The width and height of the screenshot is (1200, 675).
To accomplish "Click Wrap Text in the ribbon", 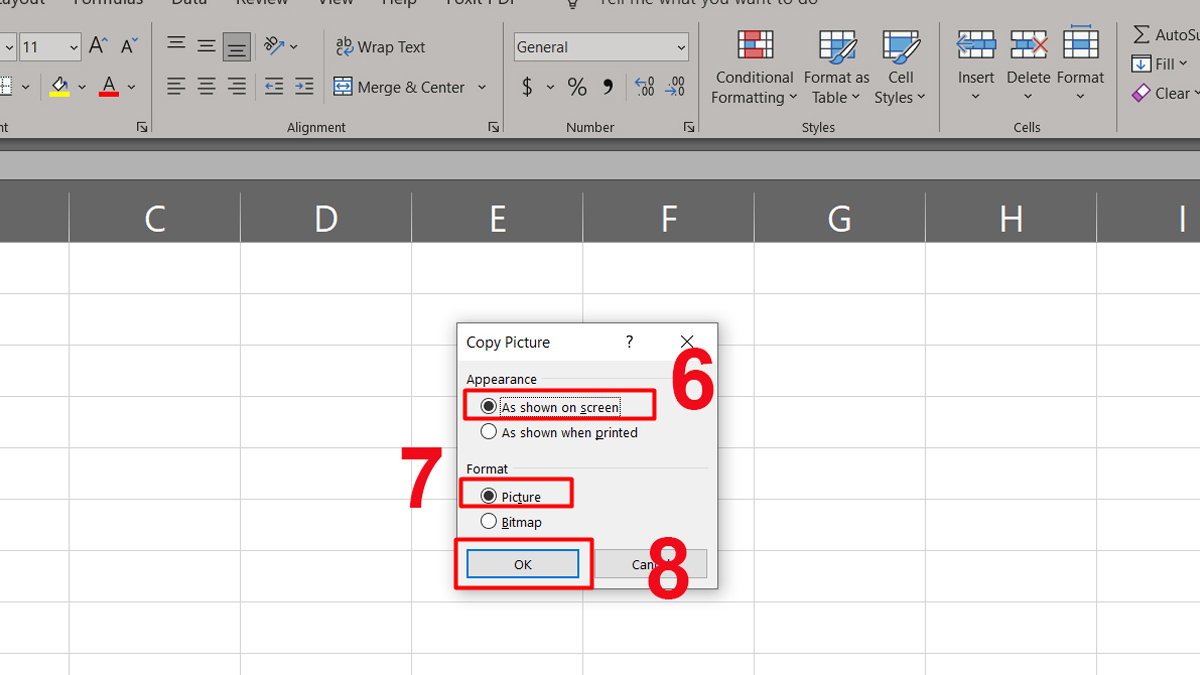I will coord(380,47).
